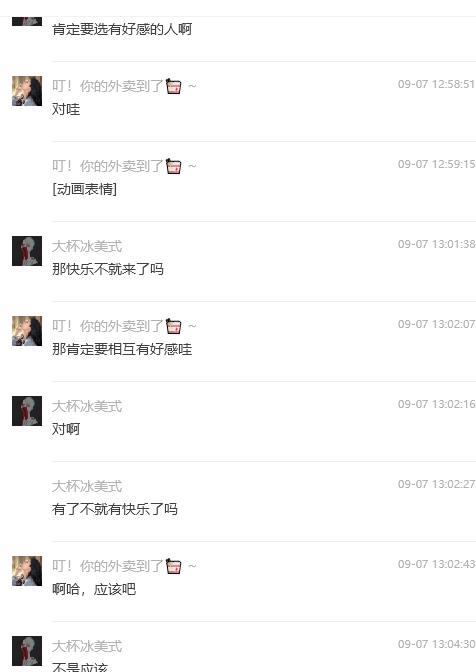Click 大杯冰美式 avatar beside 不是应该 message
This screenshot has height=672, width=476.
[27, 651]
